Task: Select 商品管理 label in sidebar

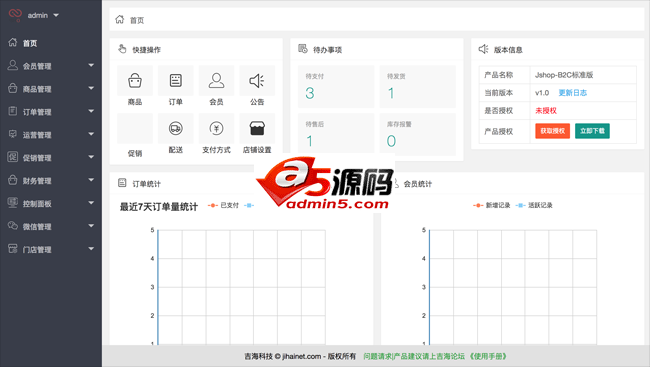Action: 37,89
